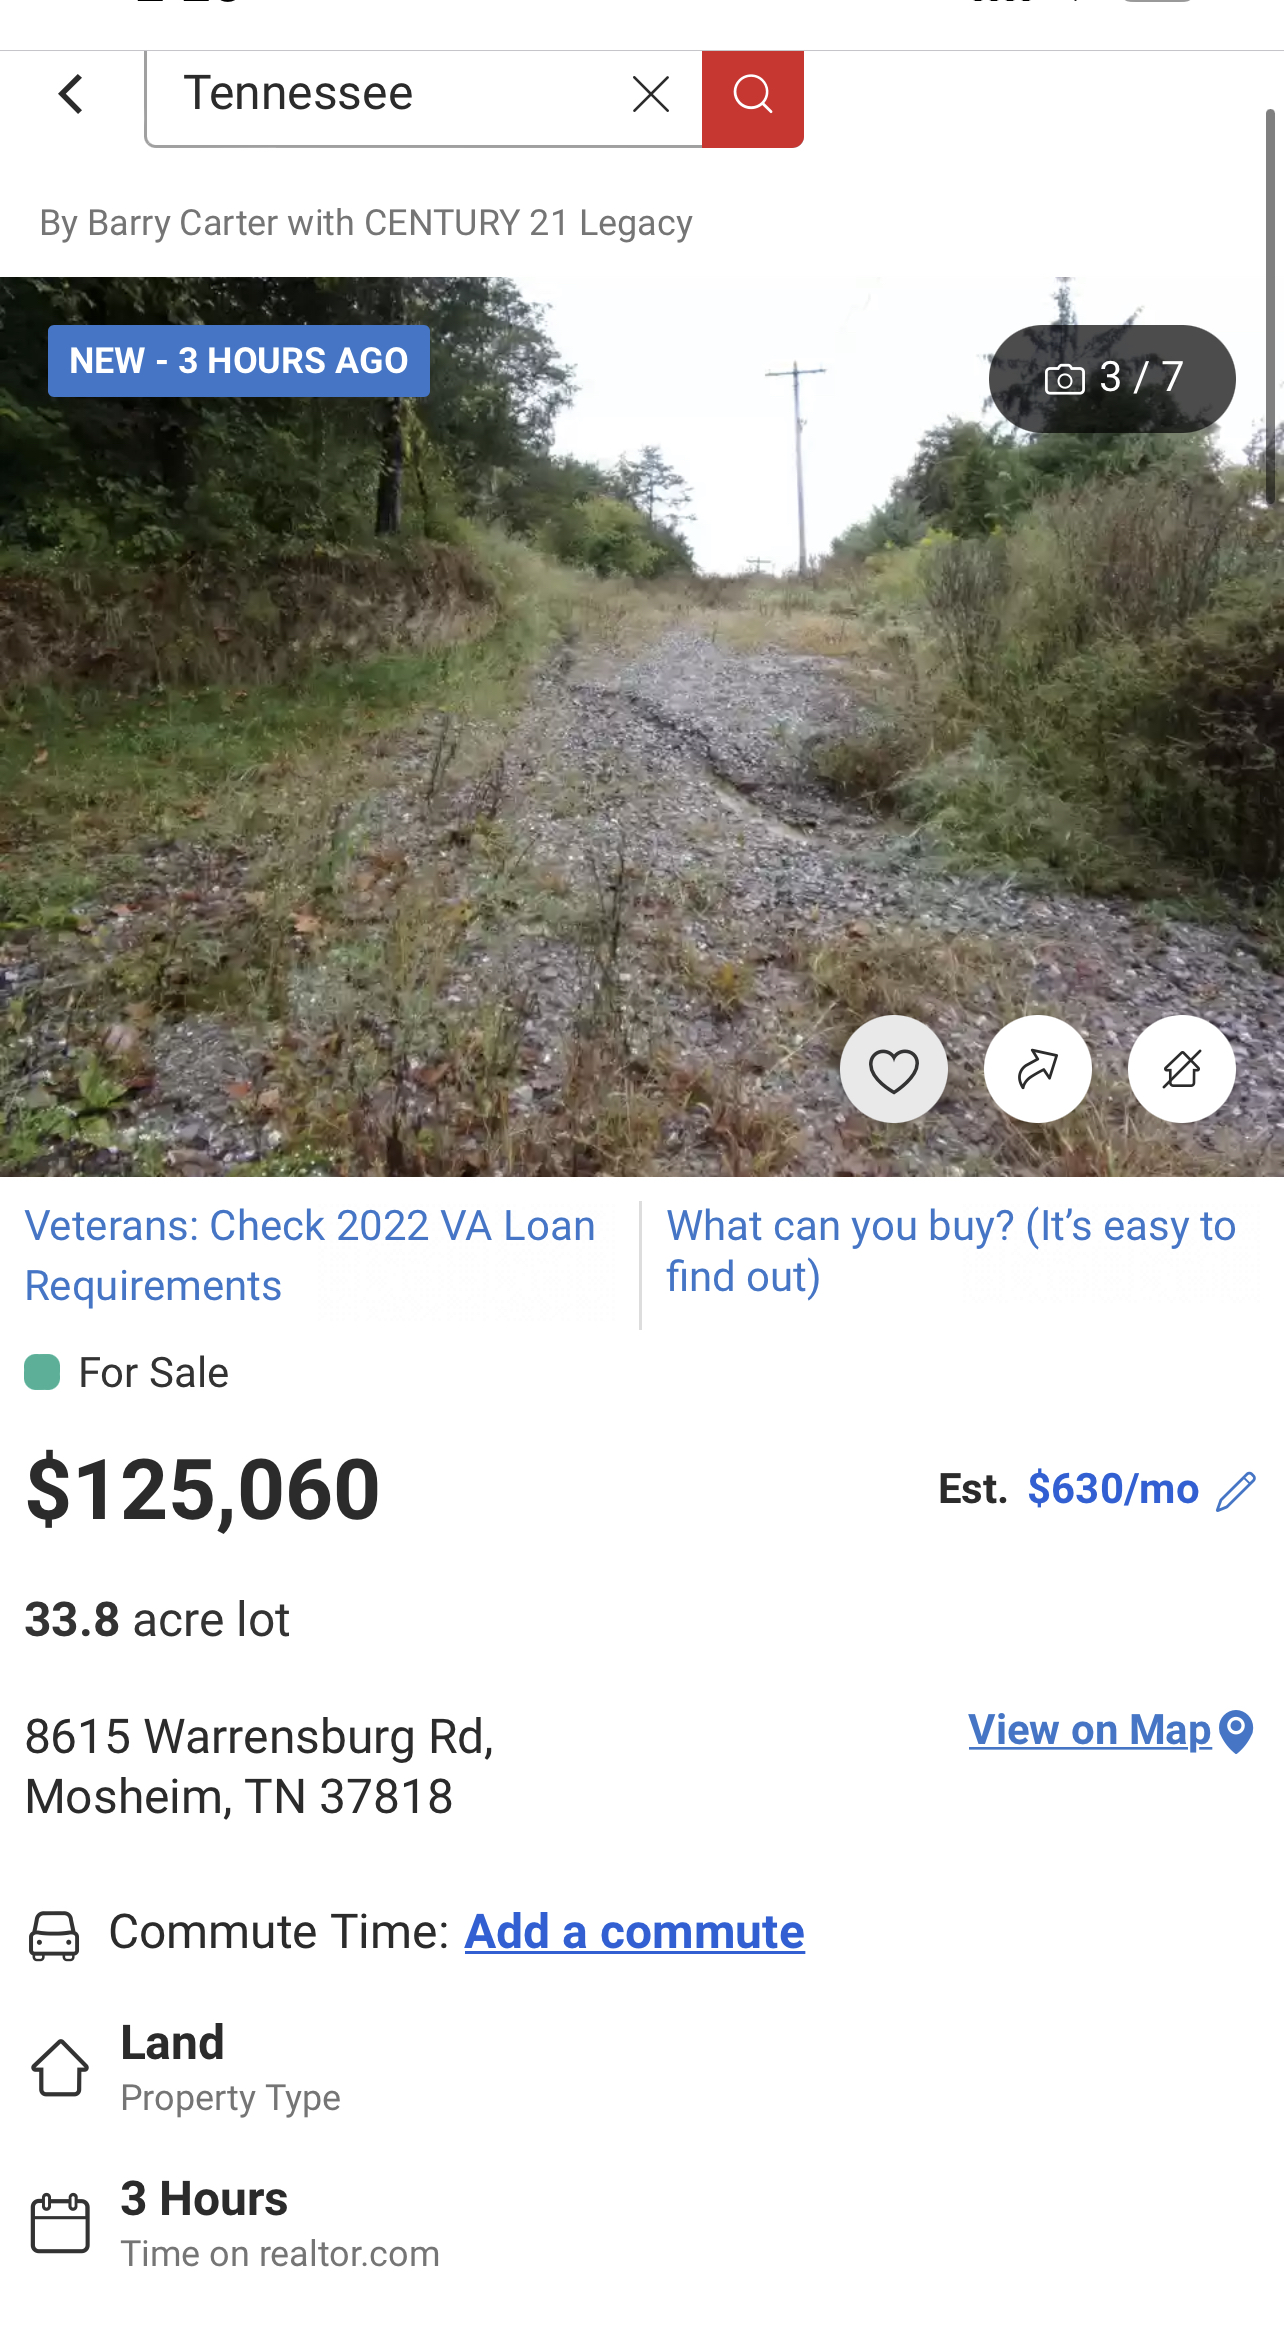This screenshot has width=1284, height=2333.
Task: Tap the $630/mo estimate
Action: click(x=1113, y=1489)
